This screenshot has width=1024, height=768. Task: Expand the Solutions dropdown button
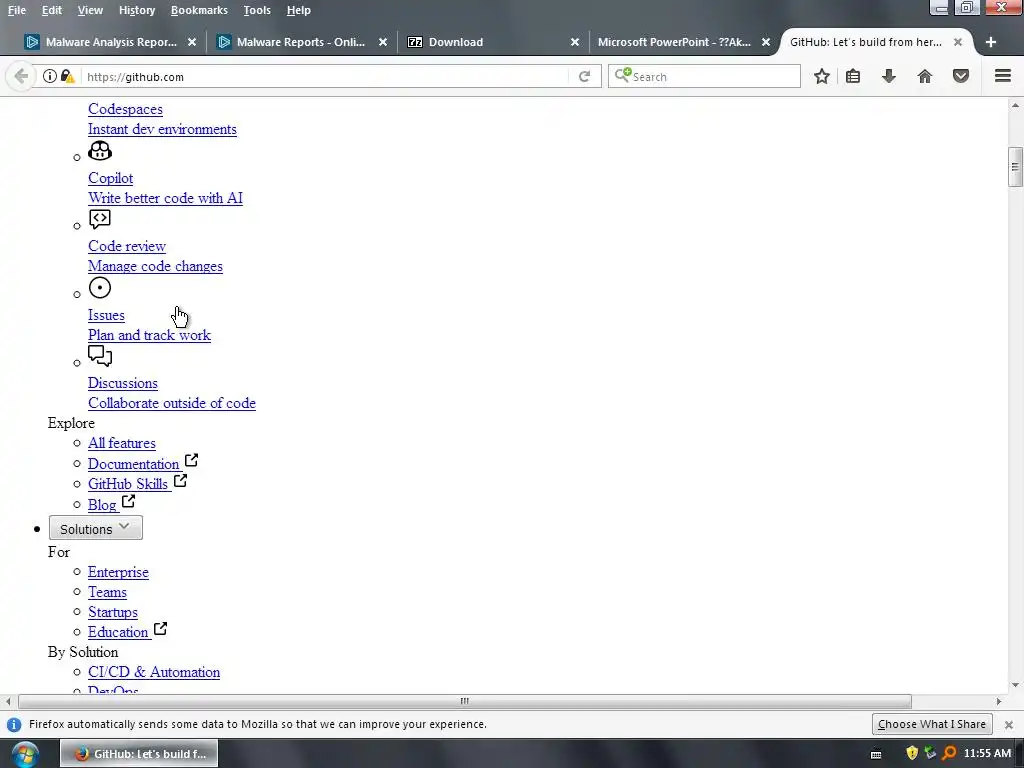95,528
